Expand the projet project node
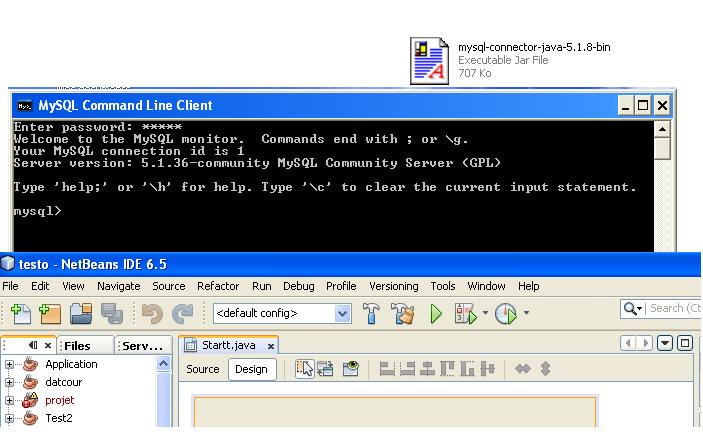 9,400
